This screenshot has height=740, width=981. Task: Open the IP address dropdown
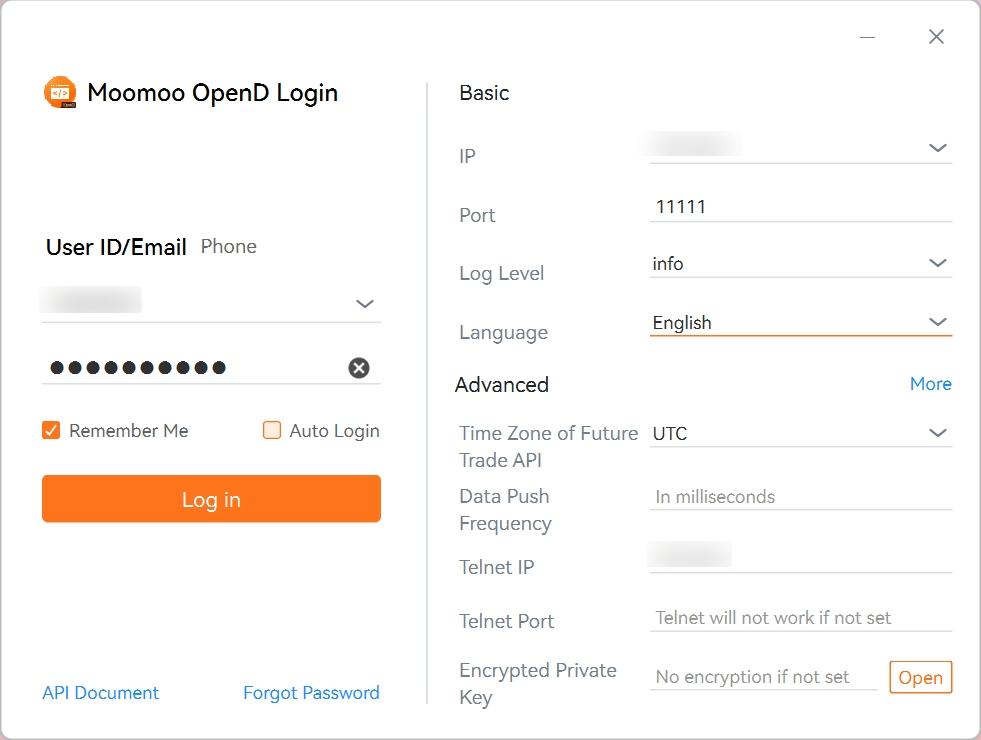[x=937, y=148]
